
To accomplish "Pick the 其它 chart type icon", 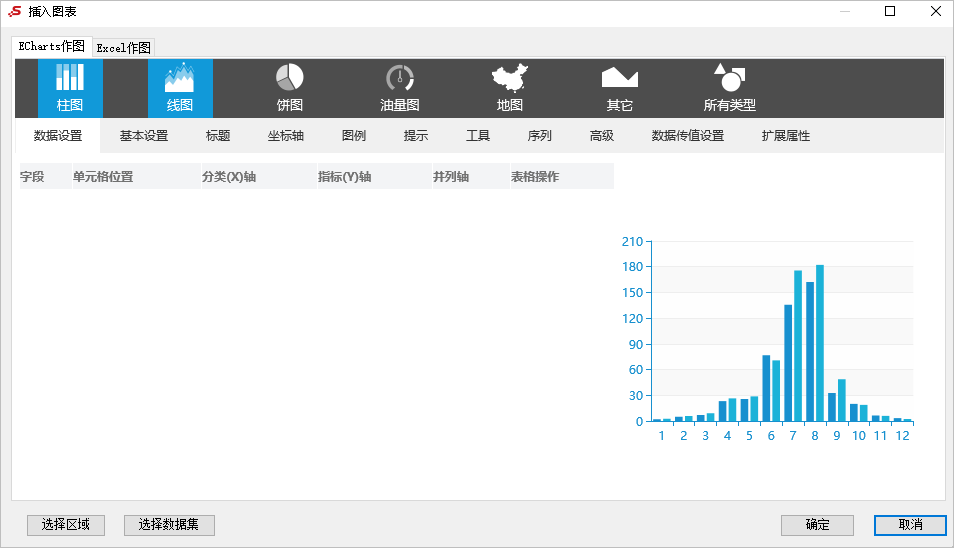I will click(x=619, y=88).
